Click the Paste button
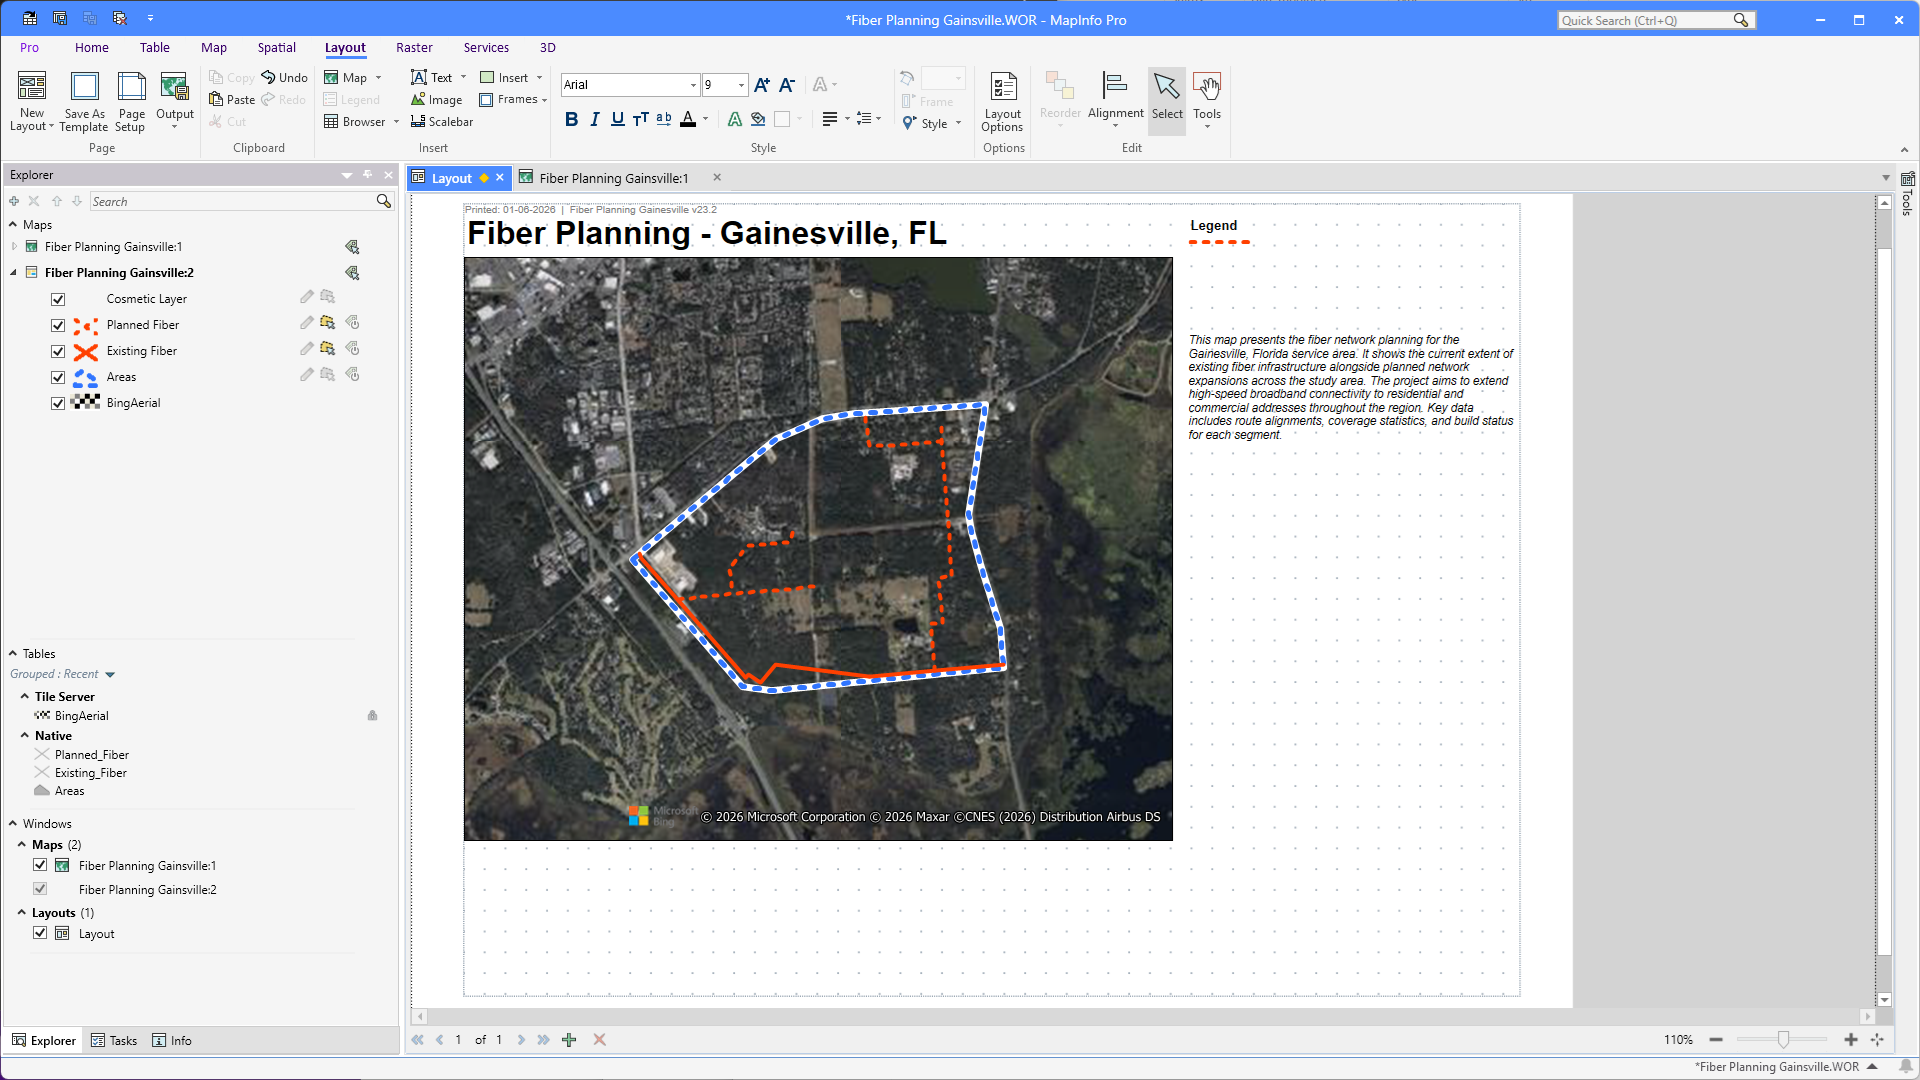This screenshot has width=1920, height=1080. [232, 99]
